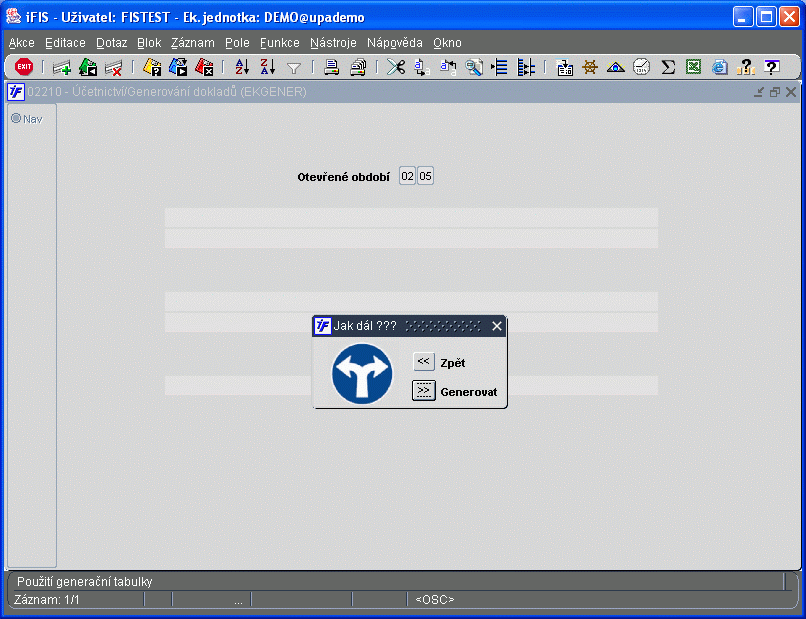Click the sigma sum icon

pos(668,67)
